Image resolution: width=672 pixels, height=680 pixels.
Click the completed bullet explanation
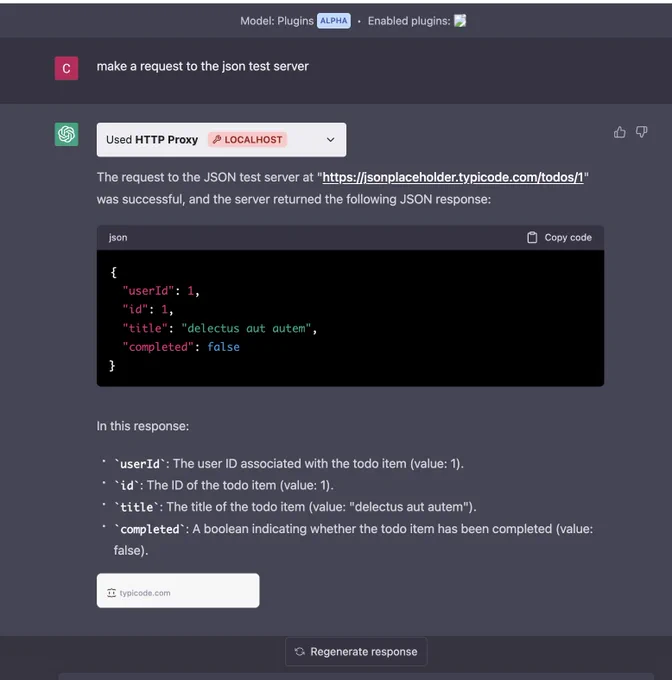[x=353, y=539]
